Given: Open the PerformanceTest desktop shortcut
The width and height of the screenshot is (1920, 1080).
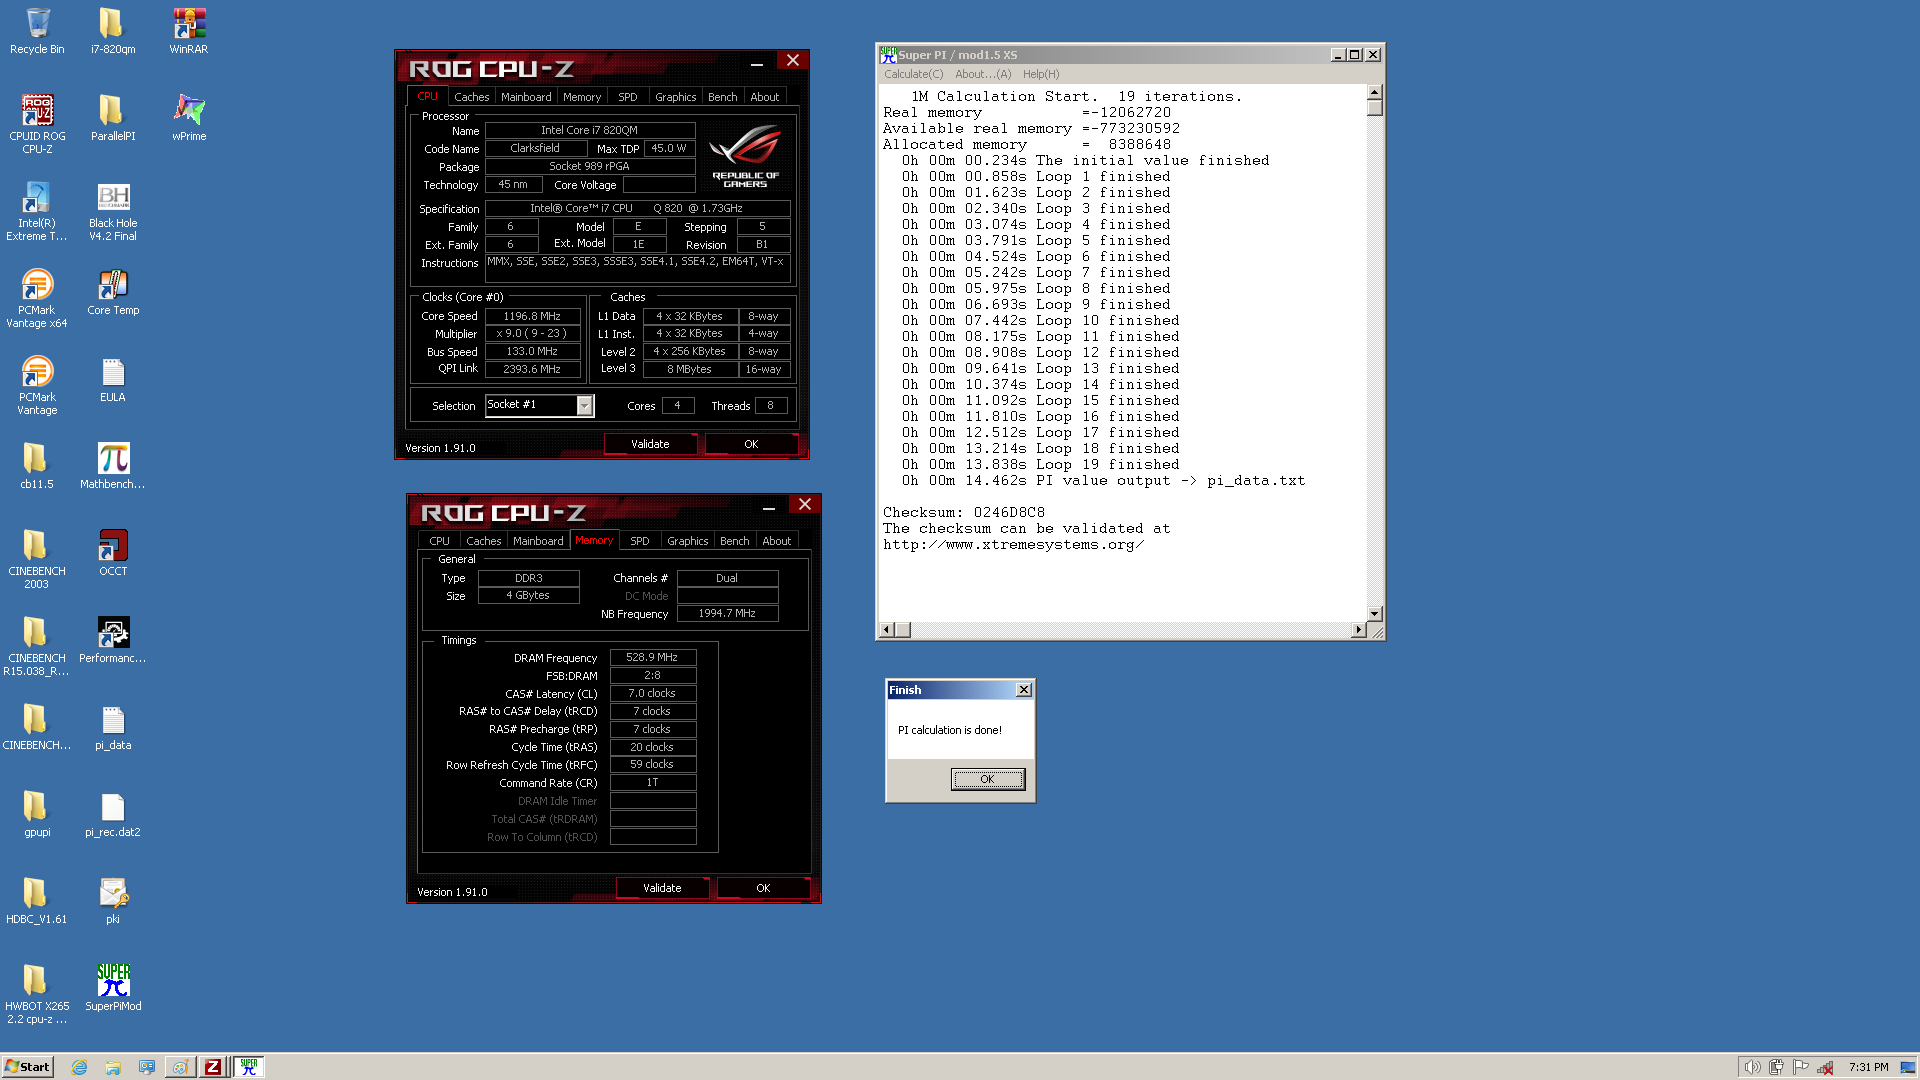Looking at the screenshot, I should tap(113, 639).
